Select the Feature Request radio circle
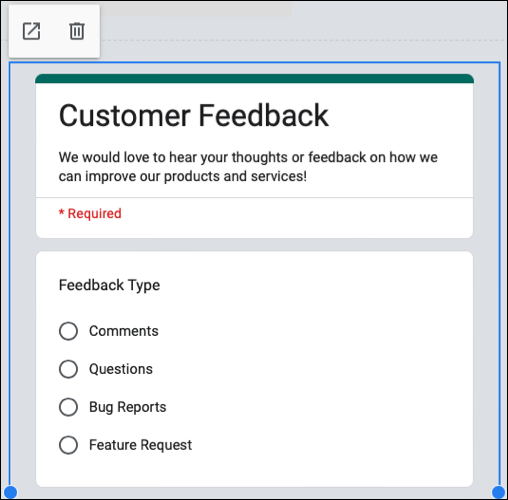This screenshot has height=500, width=508. 68,445
